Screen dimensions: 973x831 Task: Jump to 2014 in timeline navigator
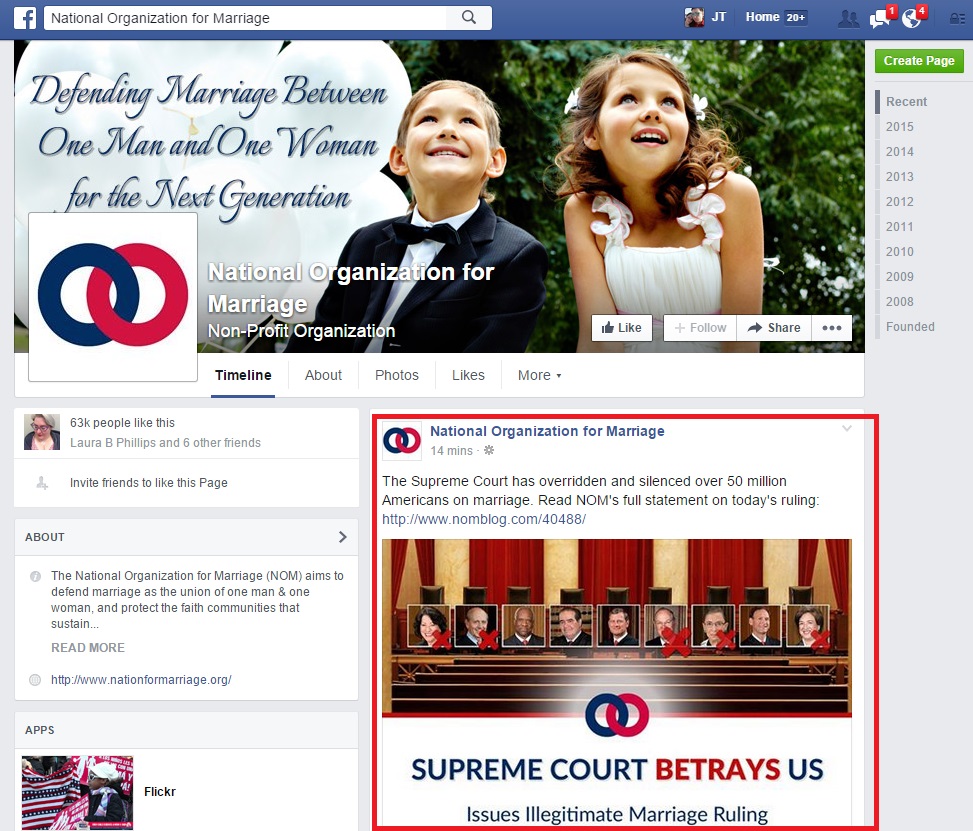click(x=899, y=151)
